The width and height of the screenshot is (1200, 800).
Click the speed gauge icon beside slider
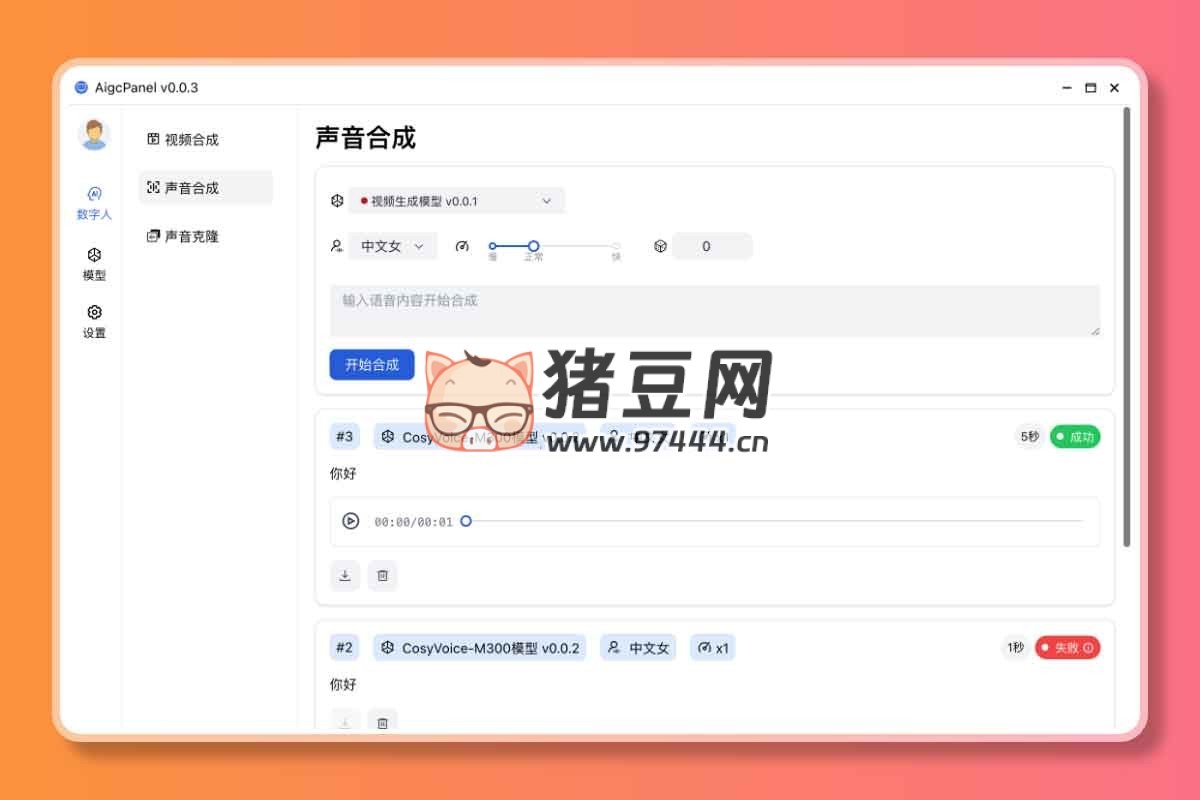click(x=462, y=246)
